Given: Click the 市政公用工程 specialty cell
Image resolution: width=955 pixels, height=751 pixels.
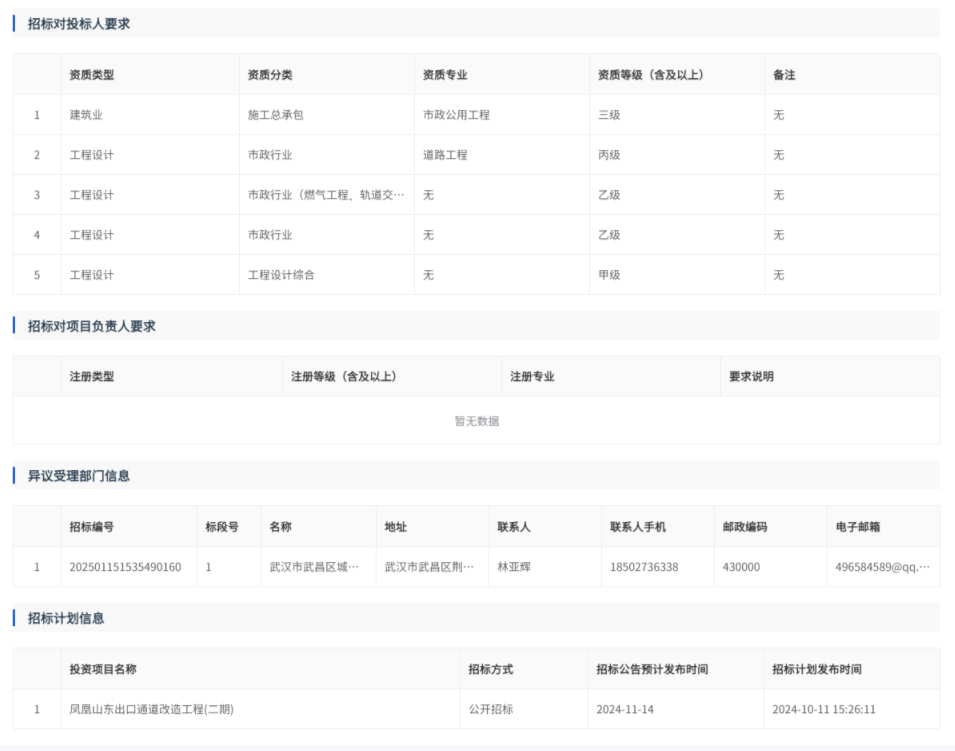Looking at the screenshot, I should tap(456, 115).
